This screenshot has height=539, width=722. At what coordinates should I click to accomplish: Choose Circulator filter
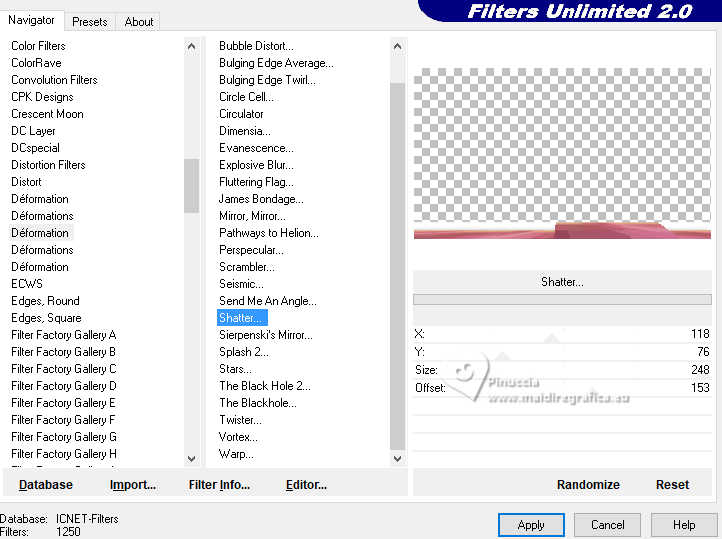coord(241,114)
